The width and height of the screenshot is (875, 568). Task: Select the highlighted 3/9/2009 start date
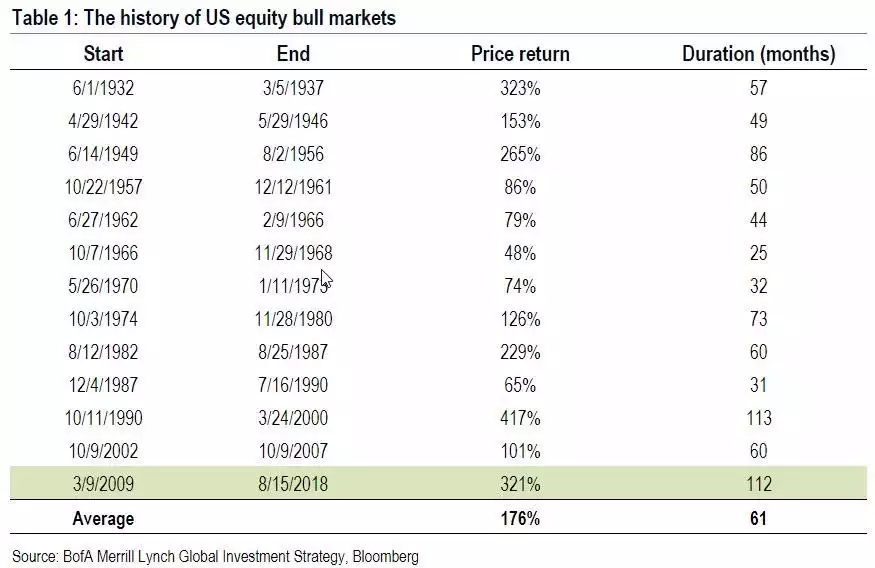pos(103,483)
